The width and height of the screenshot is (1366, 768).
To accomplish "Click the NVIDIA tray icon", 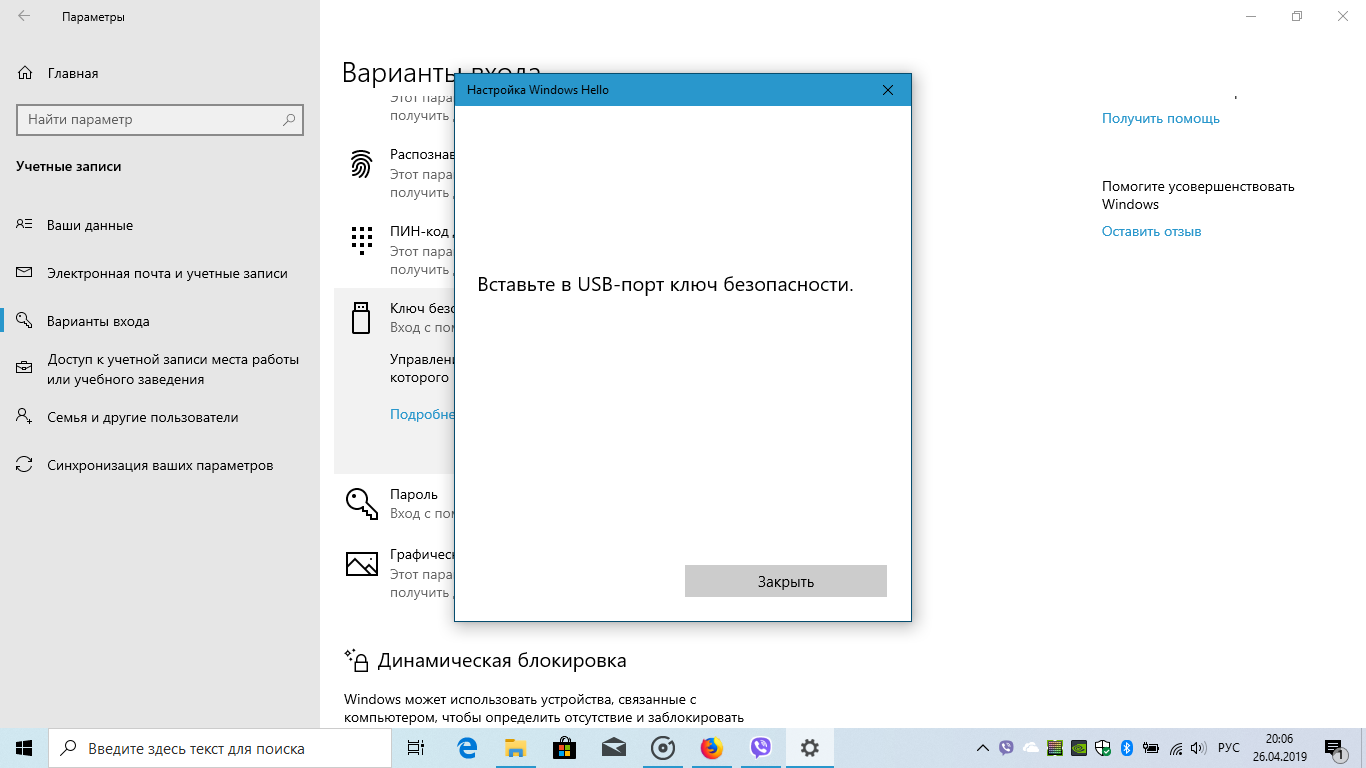I will (x=1079, y=748).
